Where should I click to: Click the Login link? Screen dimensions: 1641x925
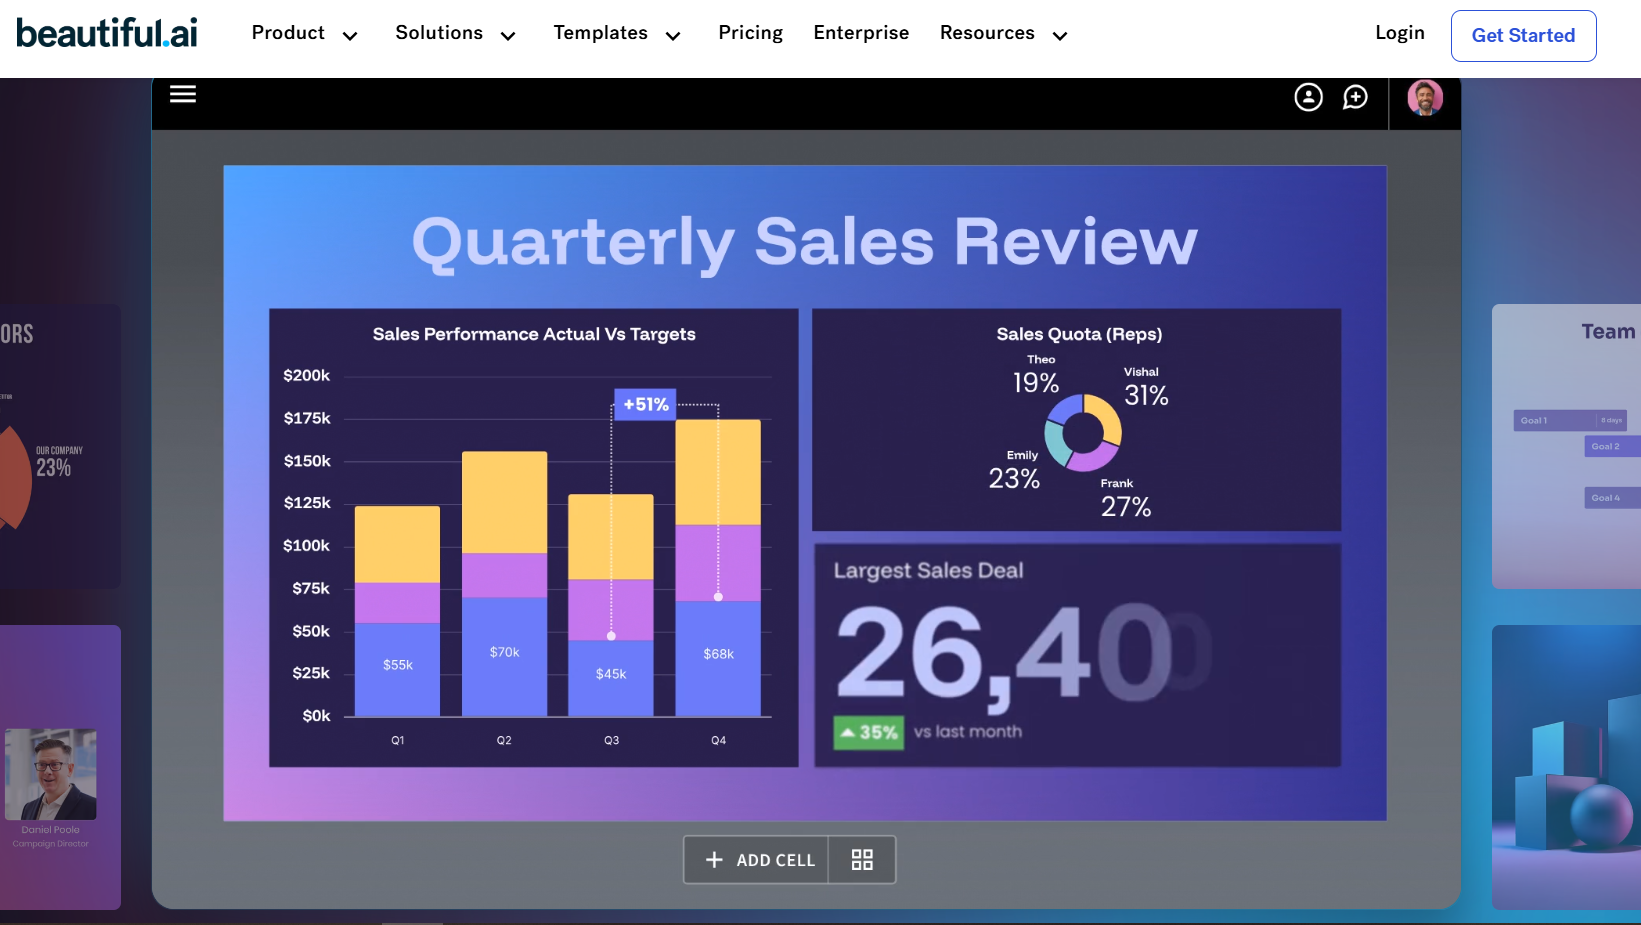point(1399,33)
